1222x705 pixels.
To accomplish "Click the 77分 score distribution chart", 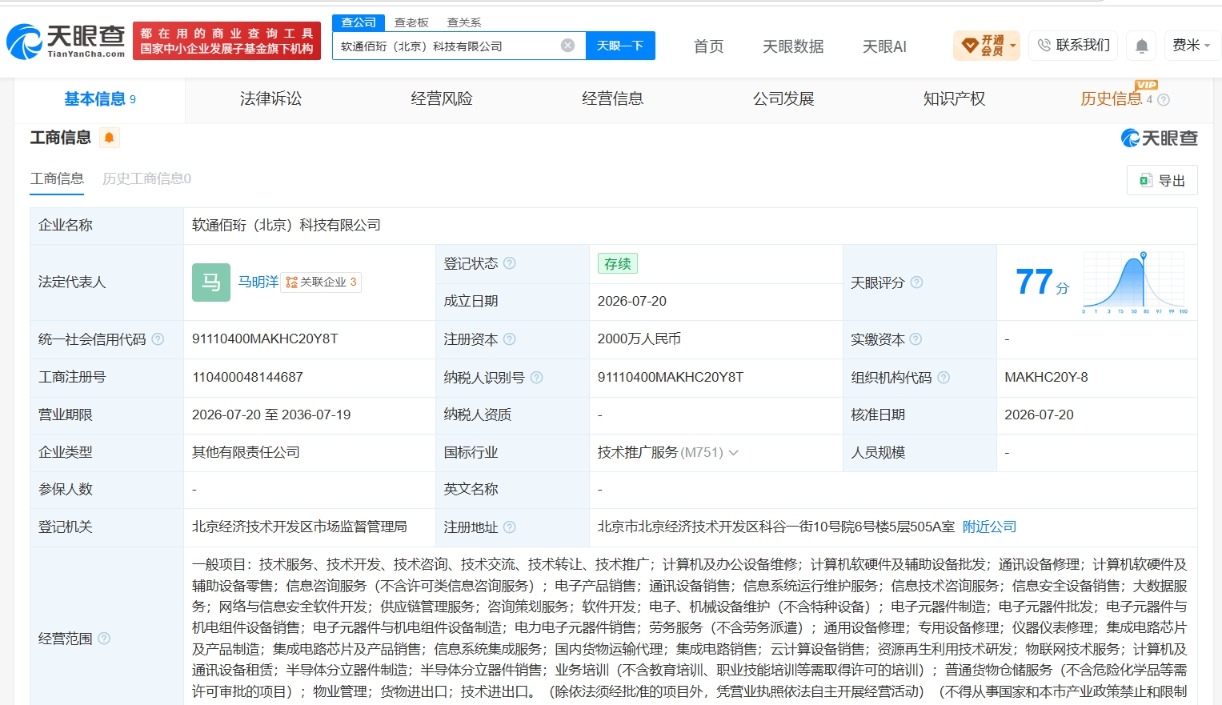I will click(1133, 283).
